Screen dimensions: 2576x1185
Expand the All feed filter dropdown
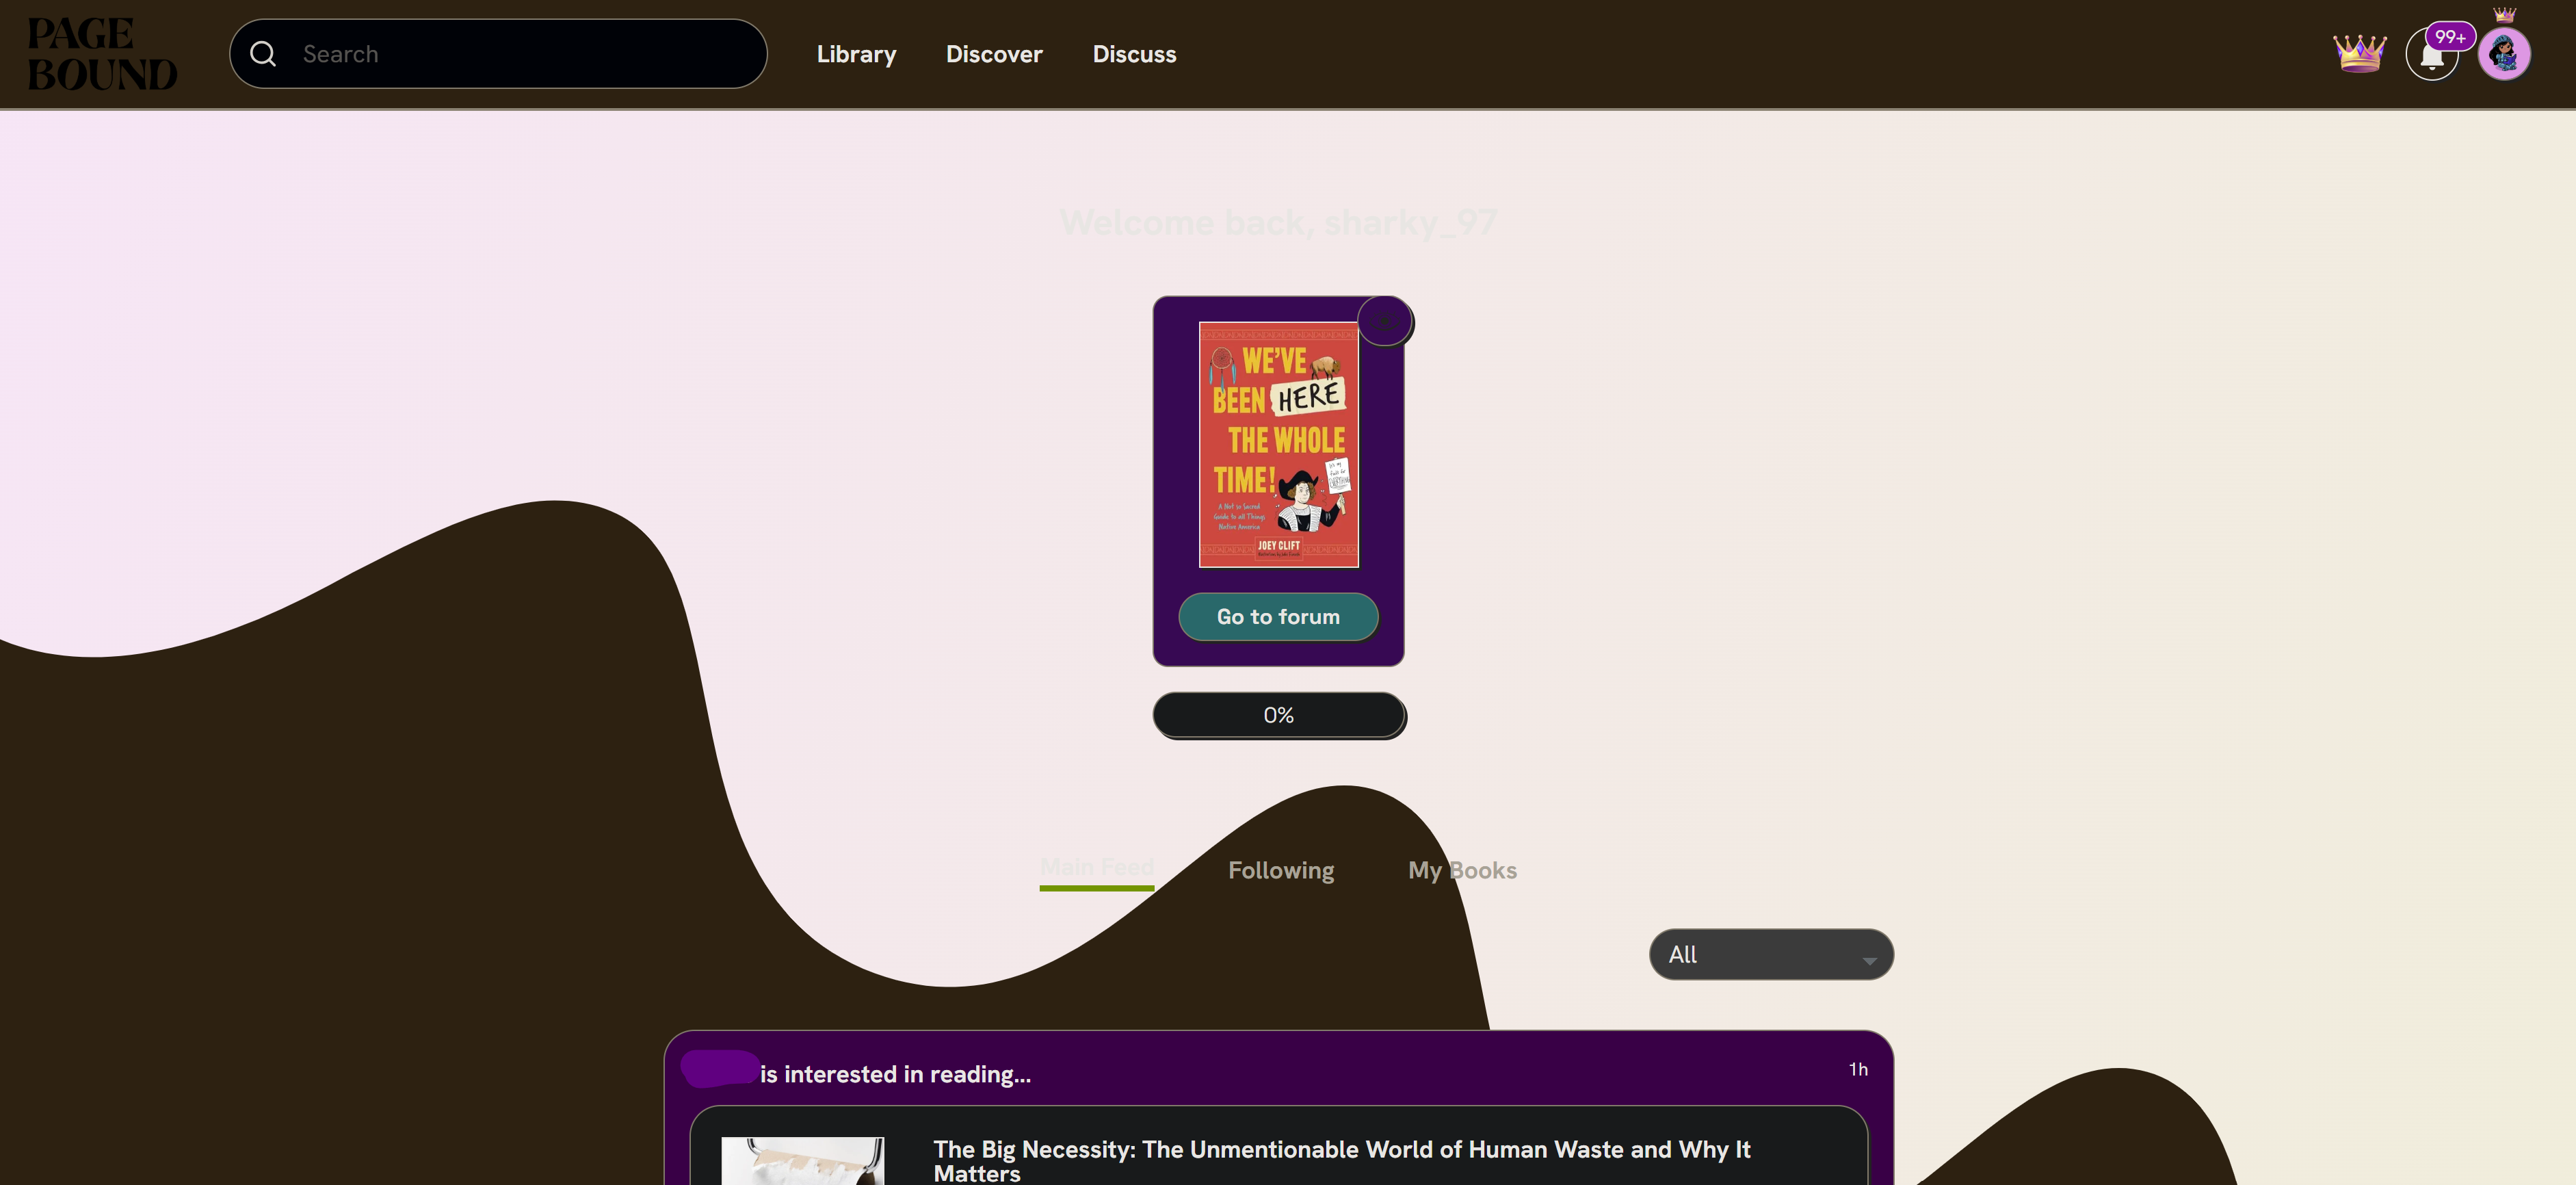pos(1771,954)
